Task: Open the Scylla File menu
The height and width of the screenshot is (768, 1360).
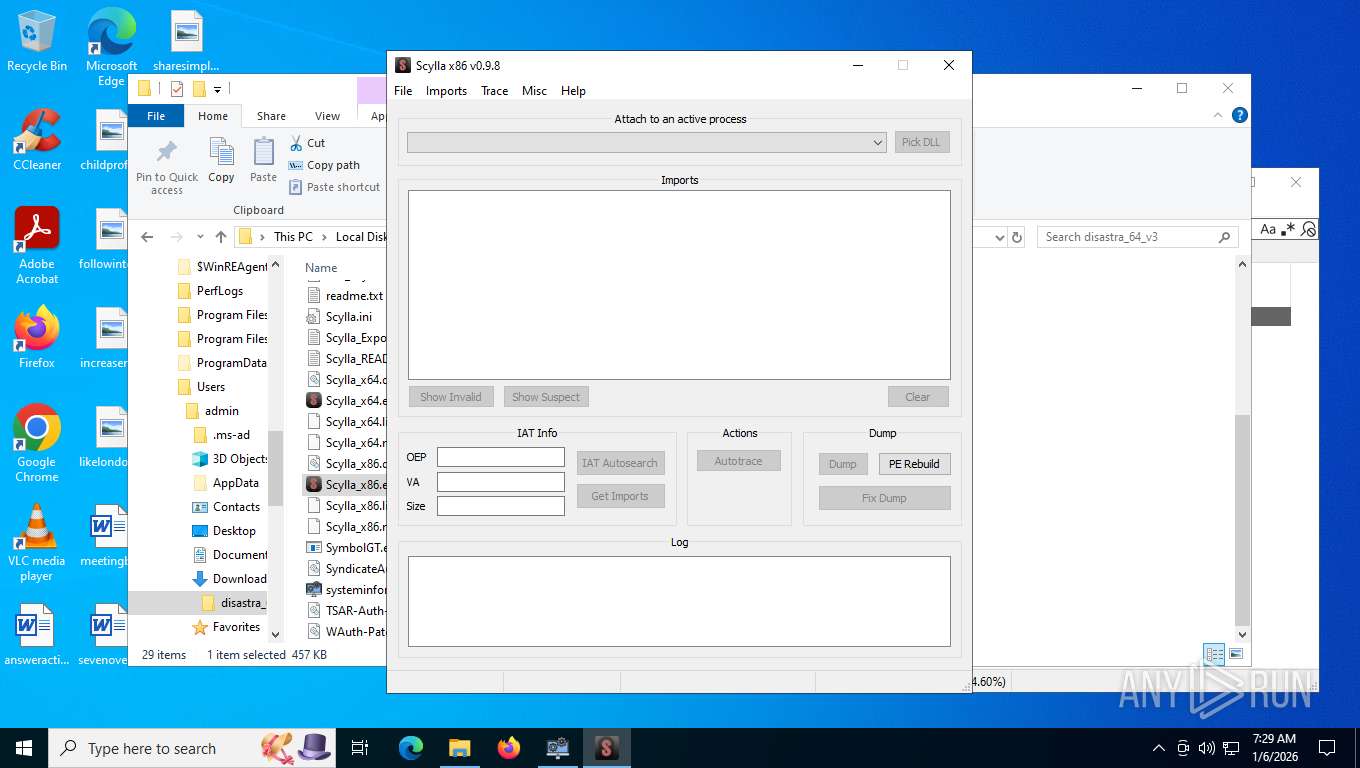Action: 403,91
